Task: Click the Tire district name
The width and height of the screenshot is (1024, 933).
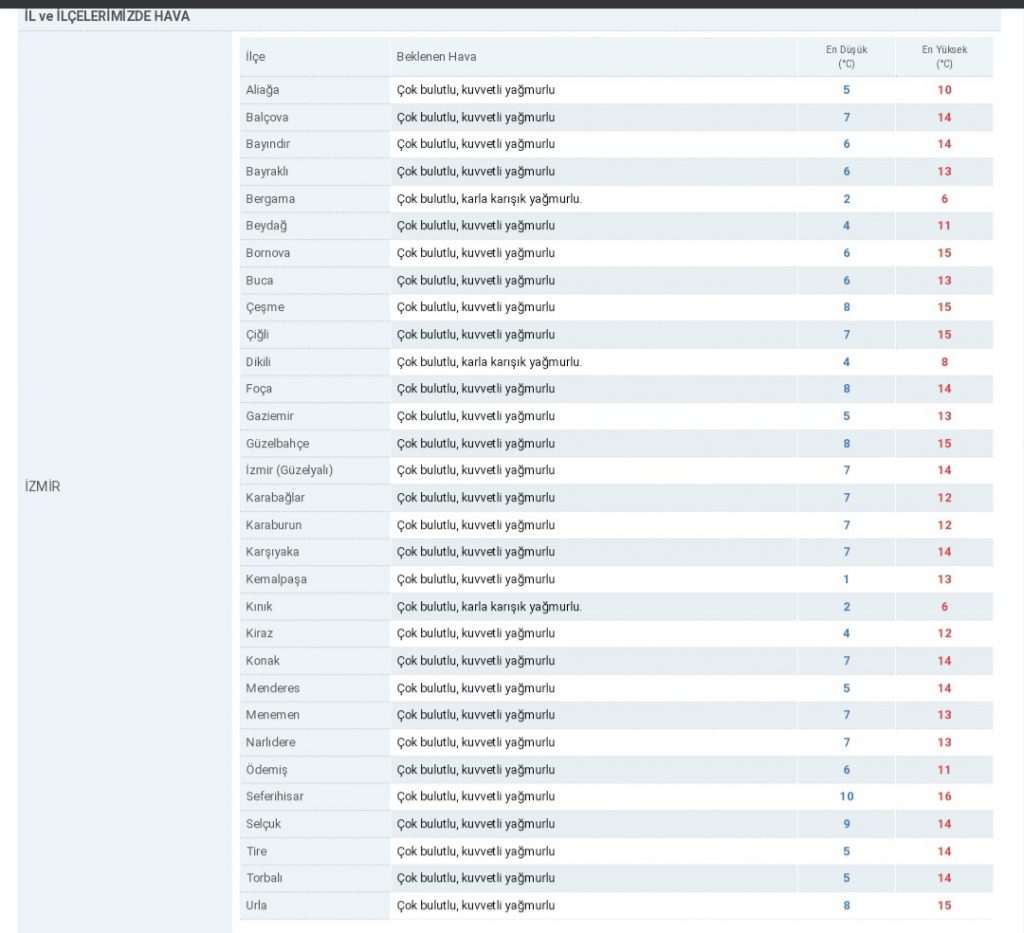Action: click(x=257, y=852)
